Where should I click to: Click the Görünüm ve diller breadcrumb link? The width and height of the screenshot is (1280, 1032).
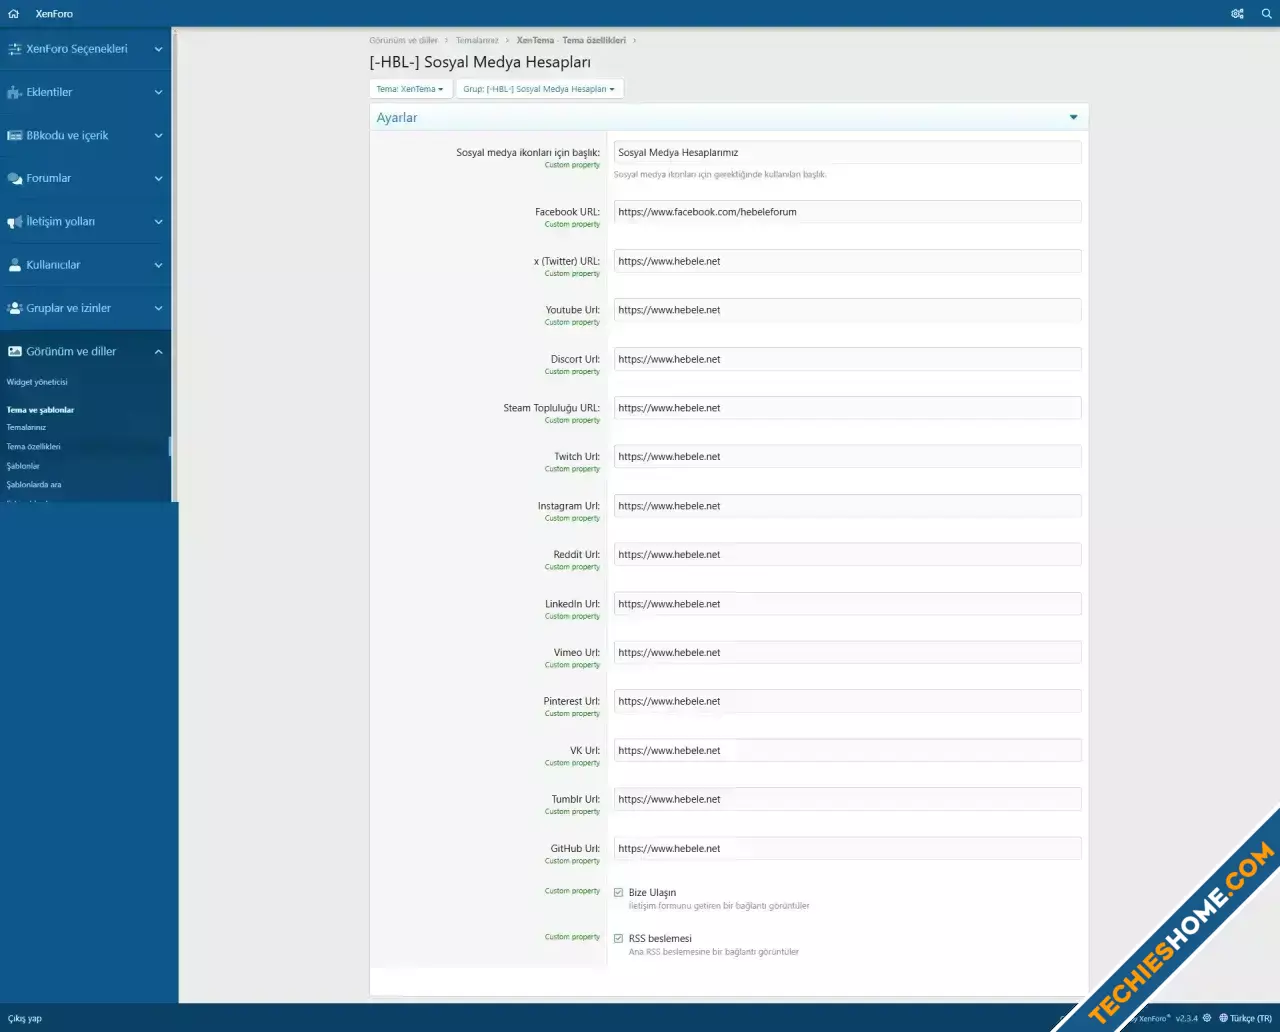point(403,40)
